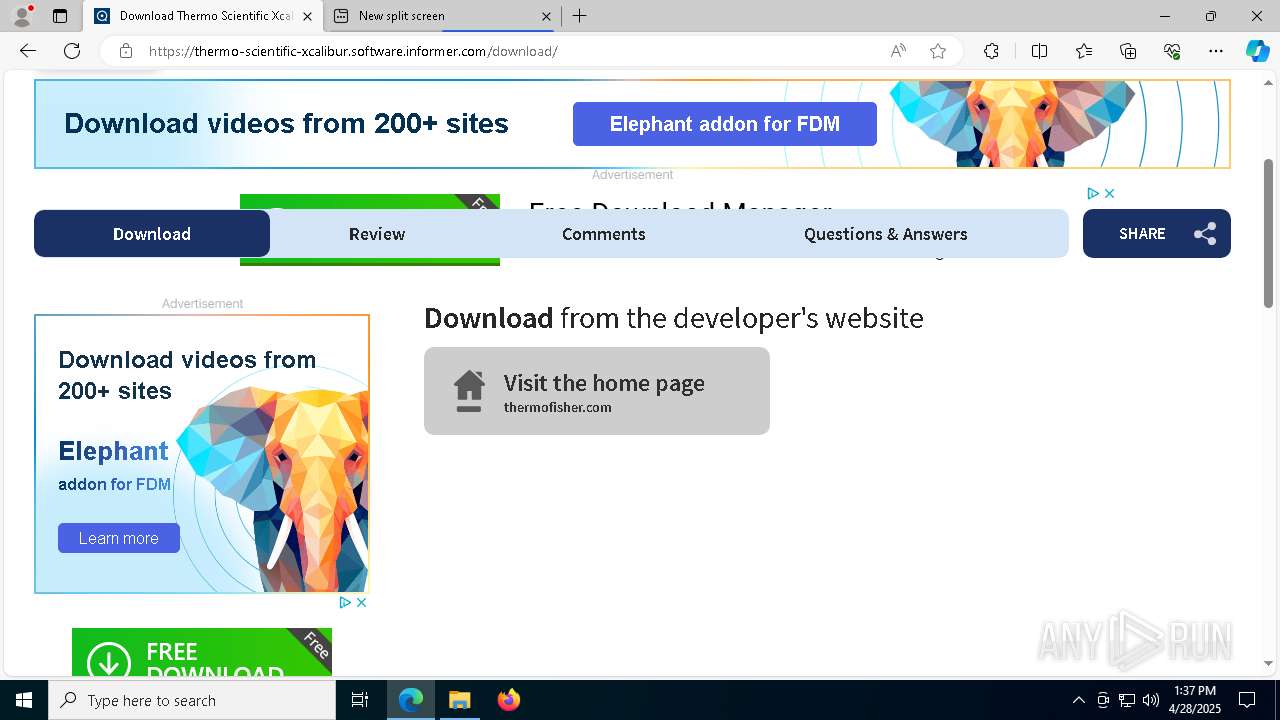
Task: Click Visit the home page button
Action: coord(597,391)
